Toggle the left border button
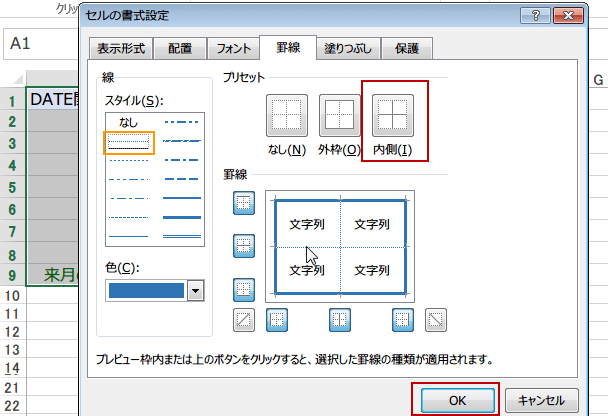608x416 pixels. click(x=277, y=320)
